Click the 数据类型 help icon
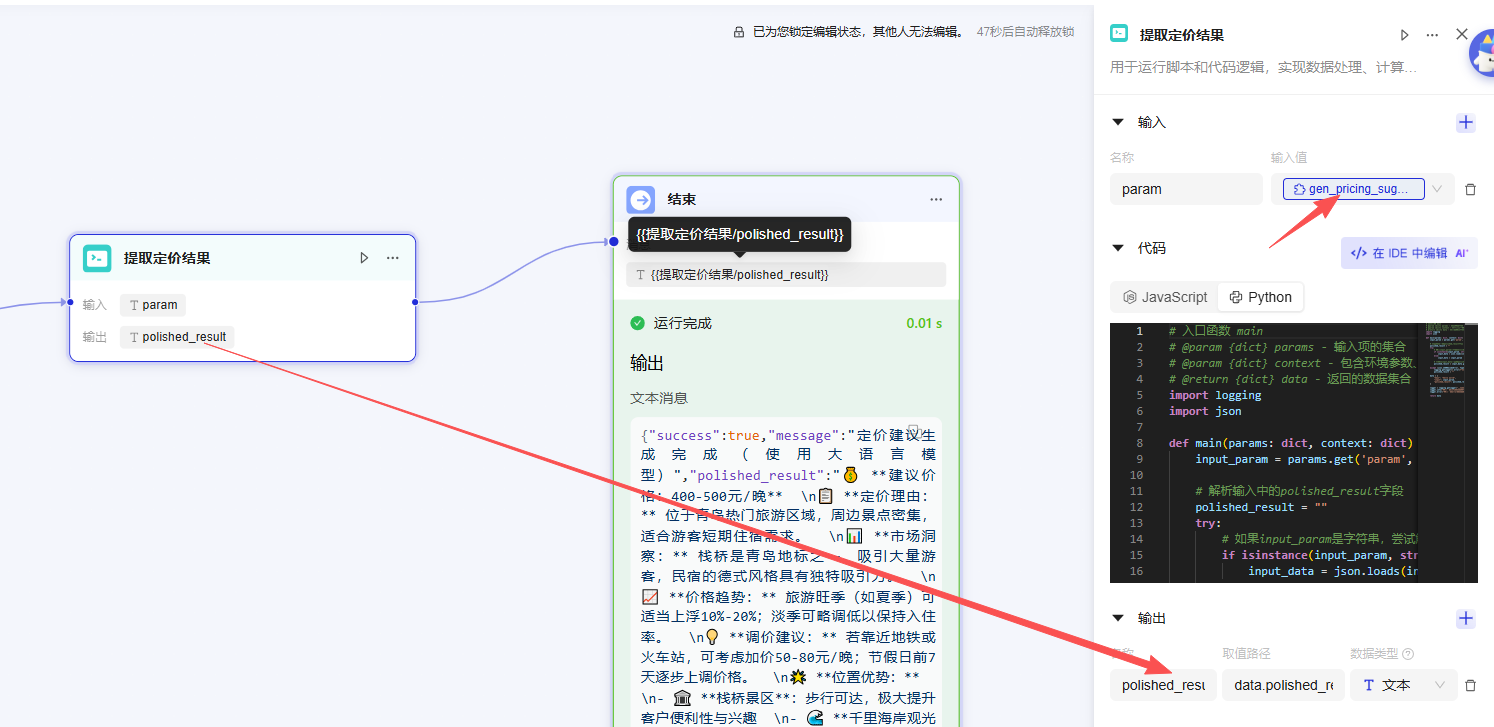The image size is (1494, 727). [x=1408, y=654]
